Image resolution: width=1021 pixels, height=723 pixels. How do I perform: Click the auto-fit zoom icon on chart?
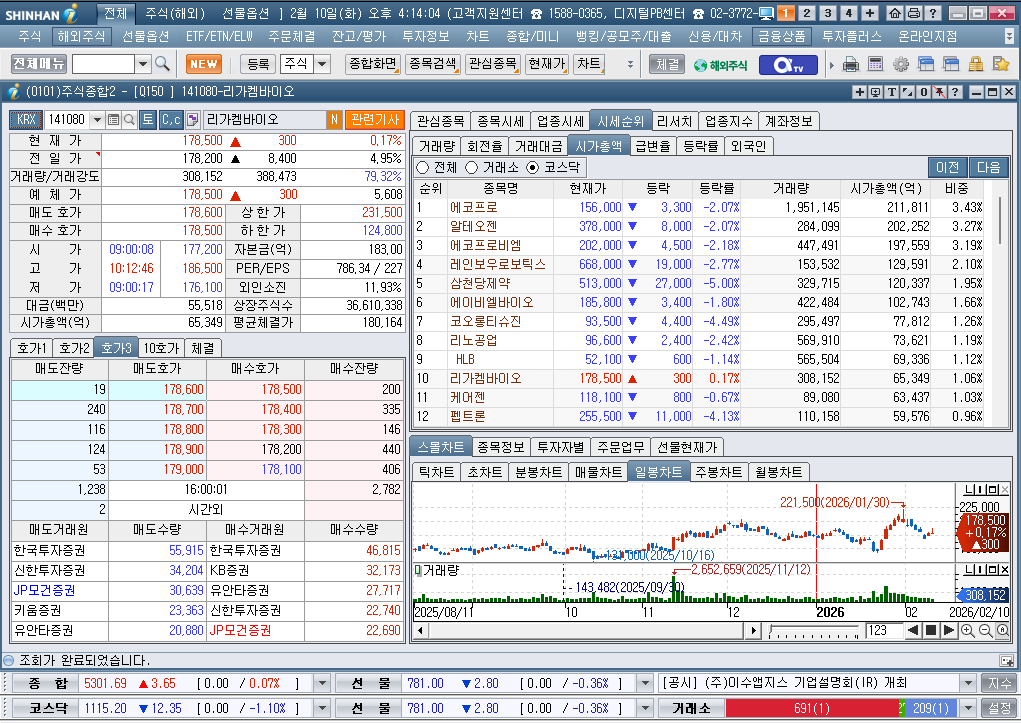pos(1003,630)
